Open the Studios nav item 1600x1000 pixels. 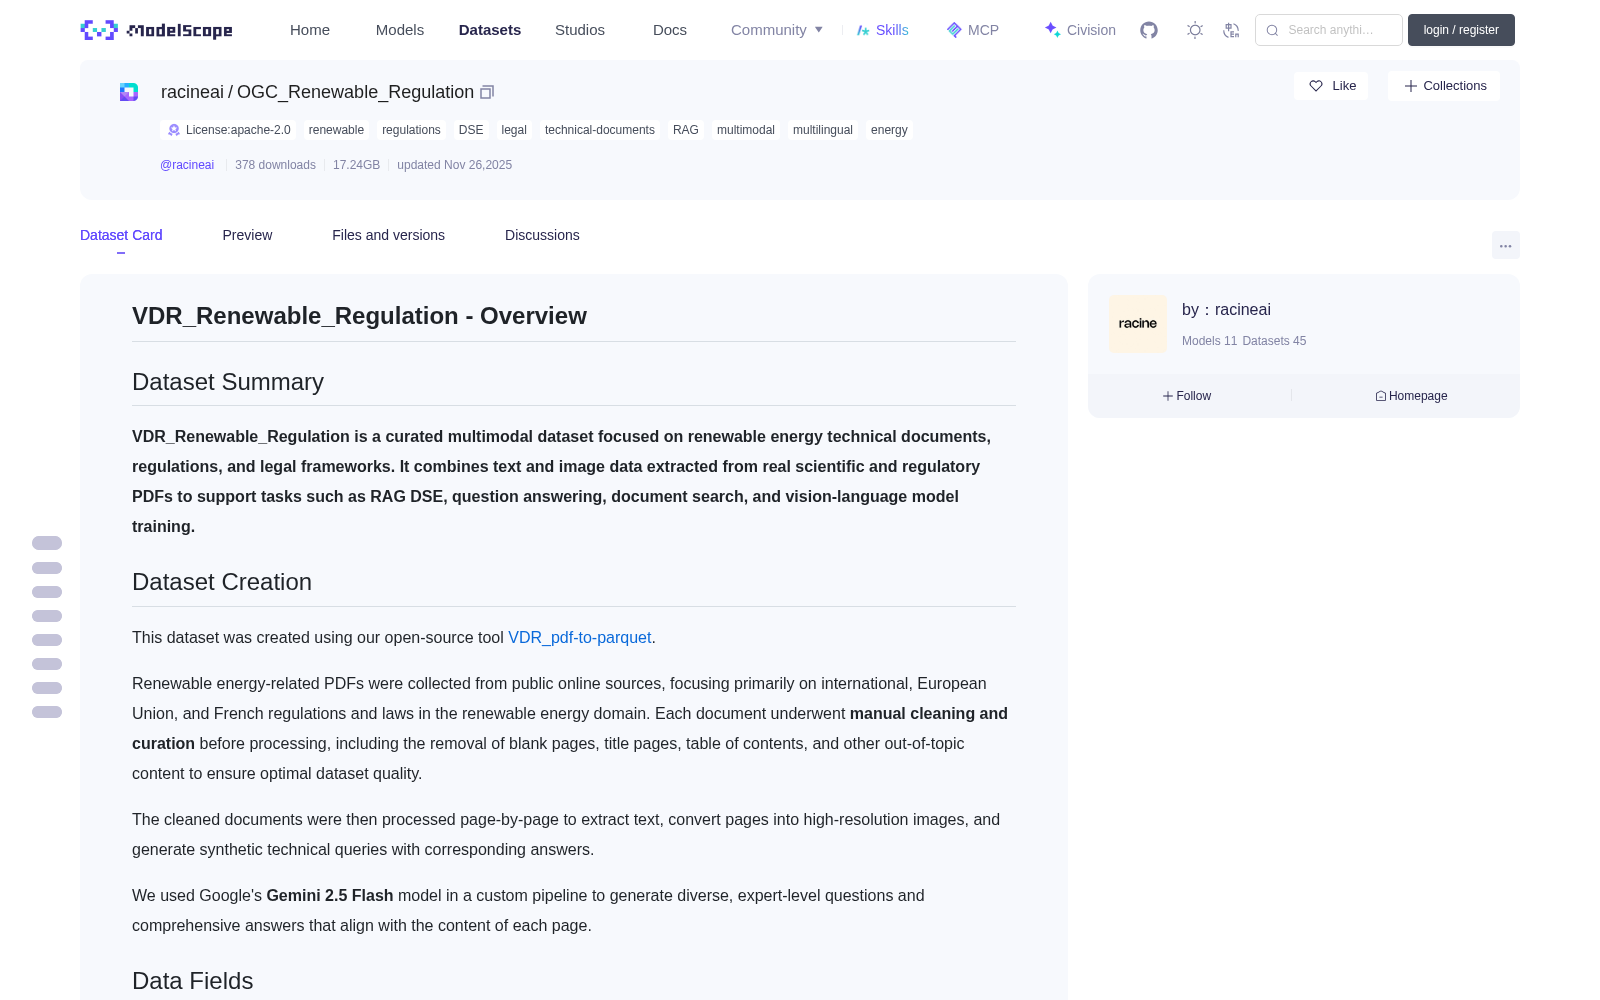pos(580,30)
